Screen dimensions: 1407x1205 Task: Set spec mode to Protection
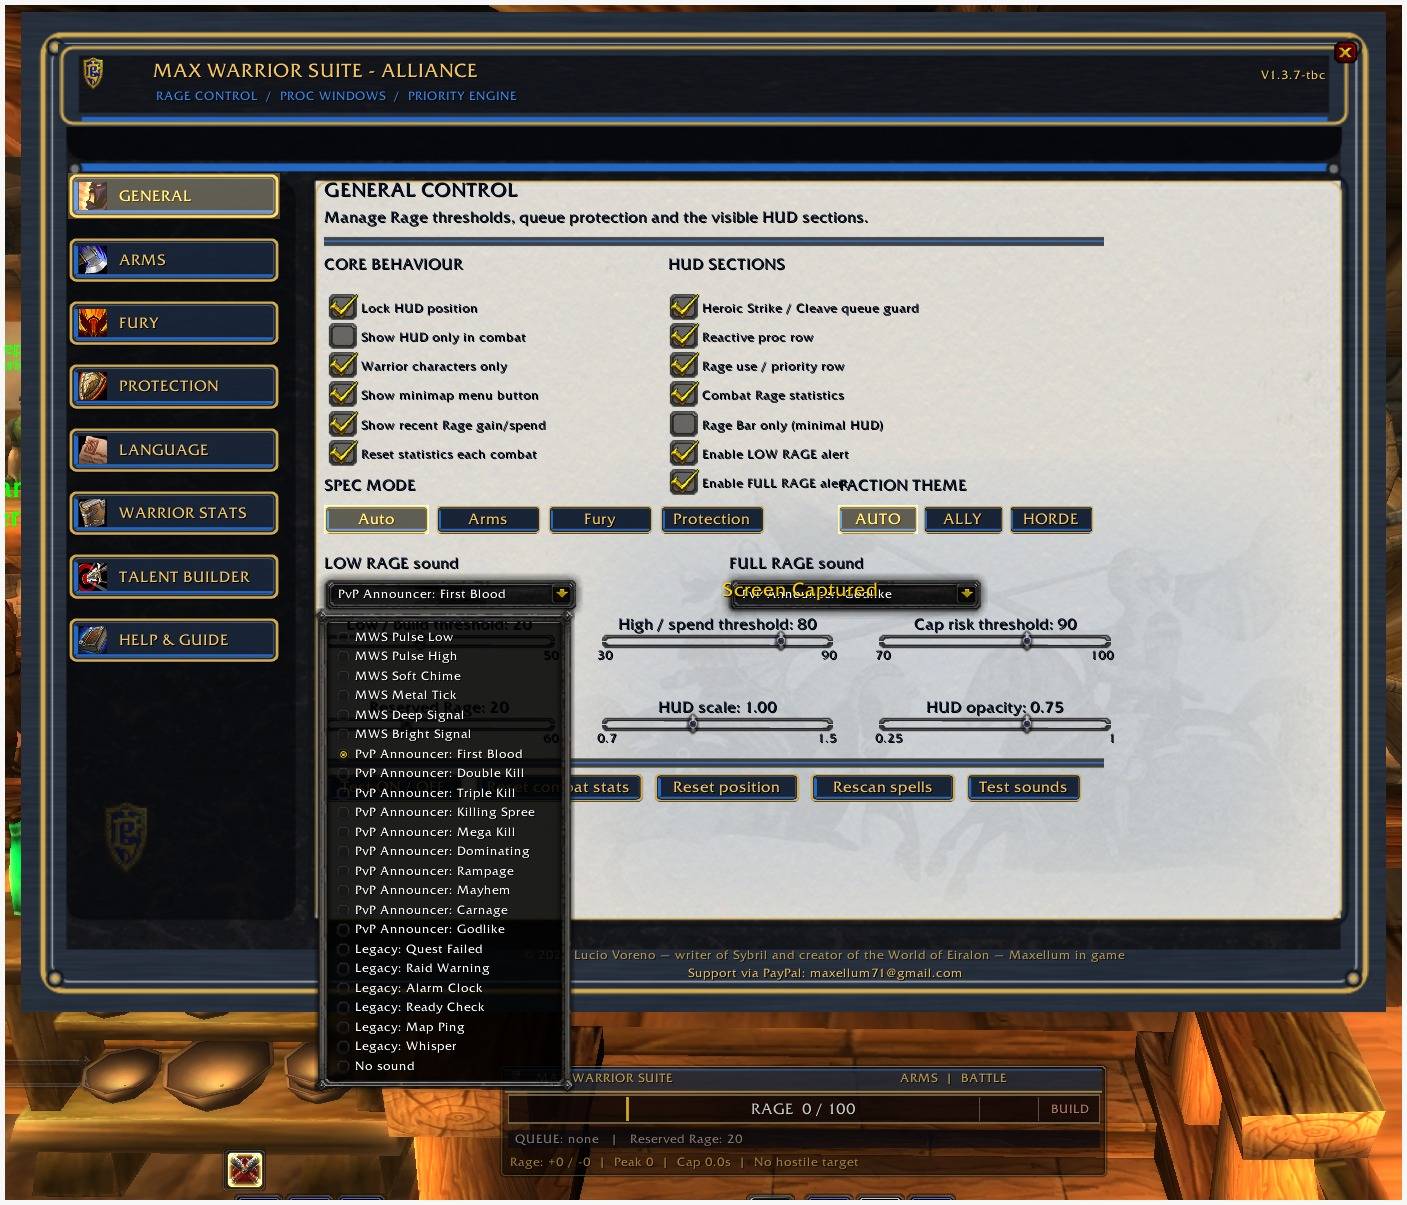pos(711,519)
